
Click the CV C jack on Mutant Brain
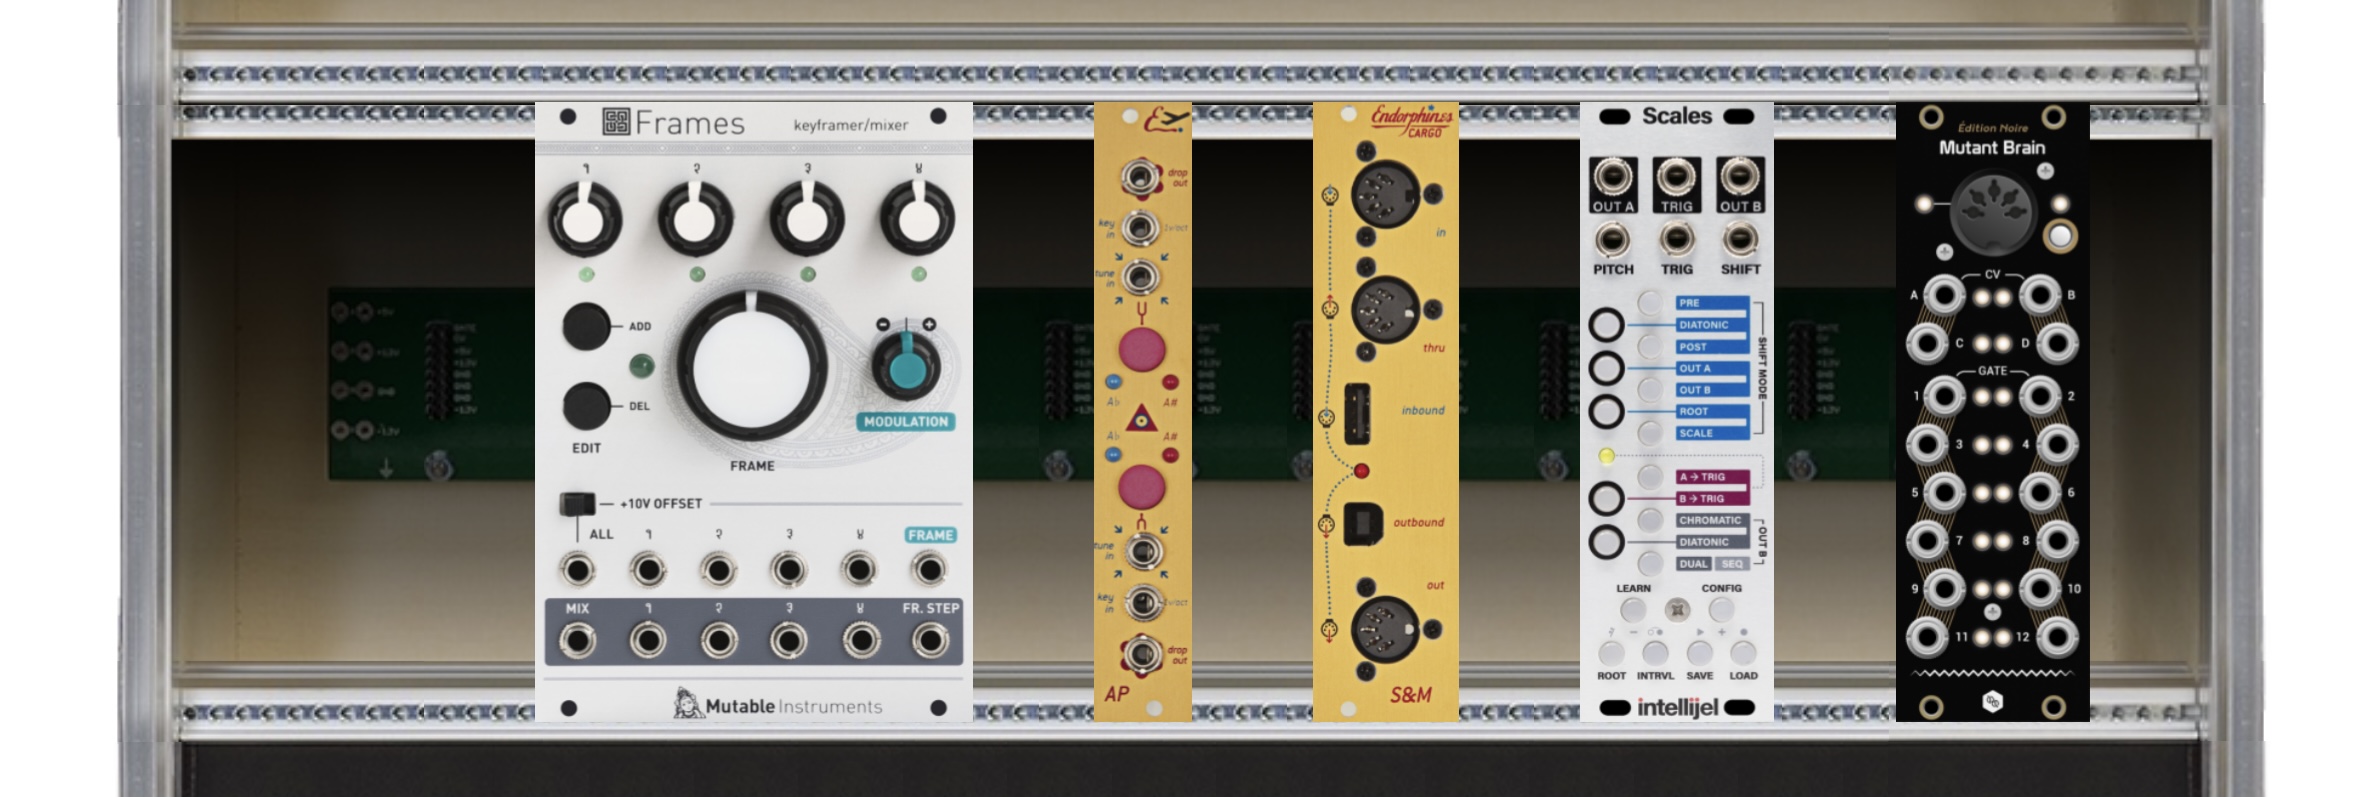(x=1926, y=344)
